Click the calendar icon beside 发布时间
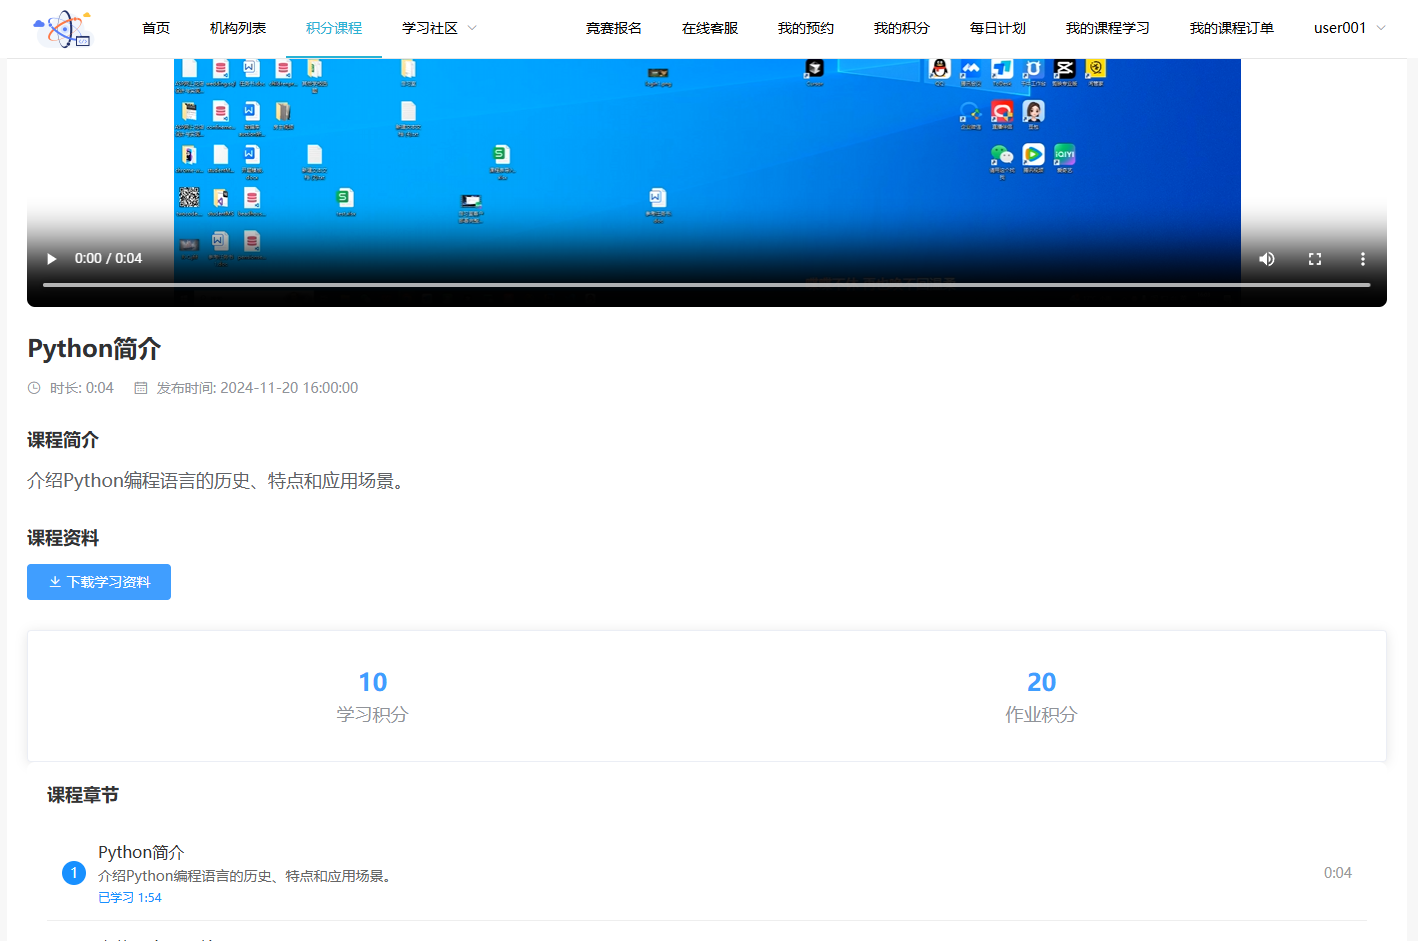This screenshot has height=941, width=1418. click(141, 388)
